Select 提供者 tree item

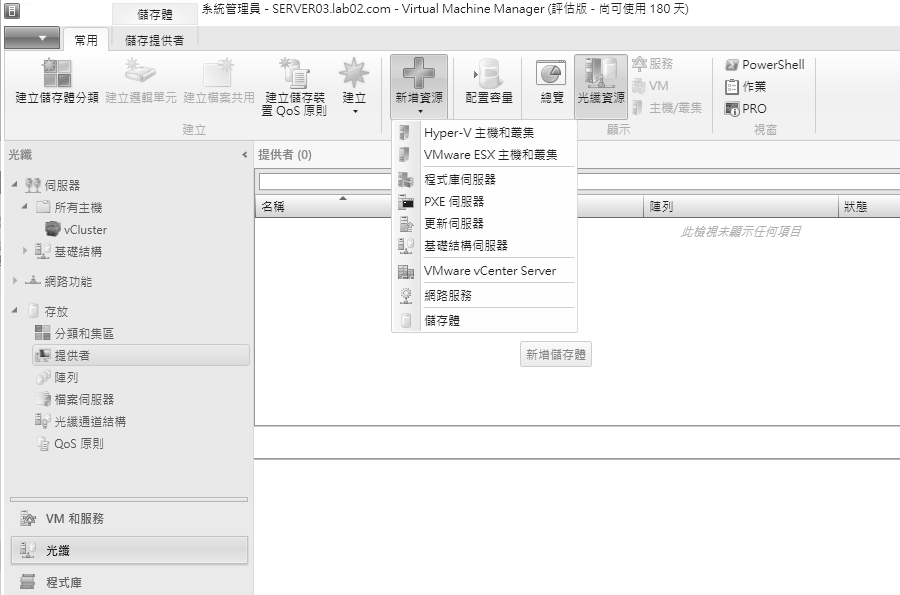pyautogui.click(x=141, y=355)
